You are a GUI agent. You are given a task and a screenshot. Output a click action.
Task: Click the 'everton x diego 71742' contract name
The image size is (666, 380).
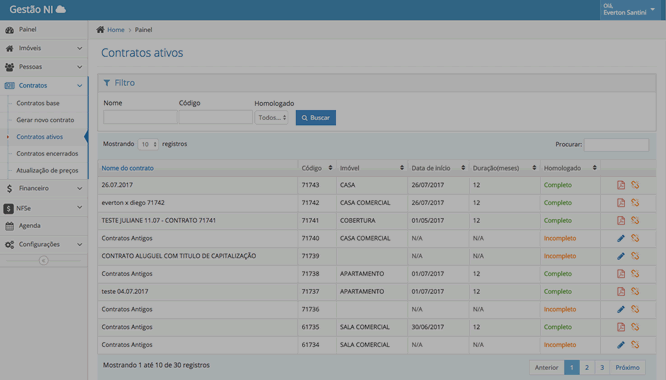(x=133, y=203)
